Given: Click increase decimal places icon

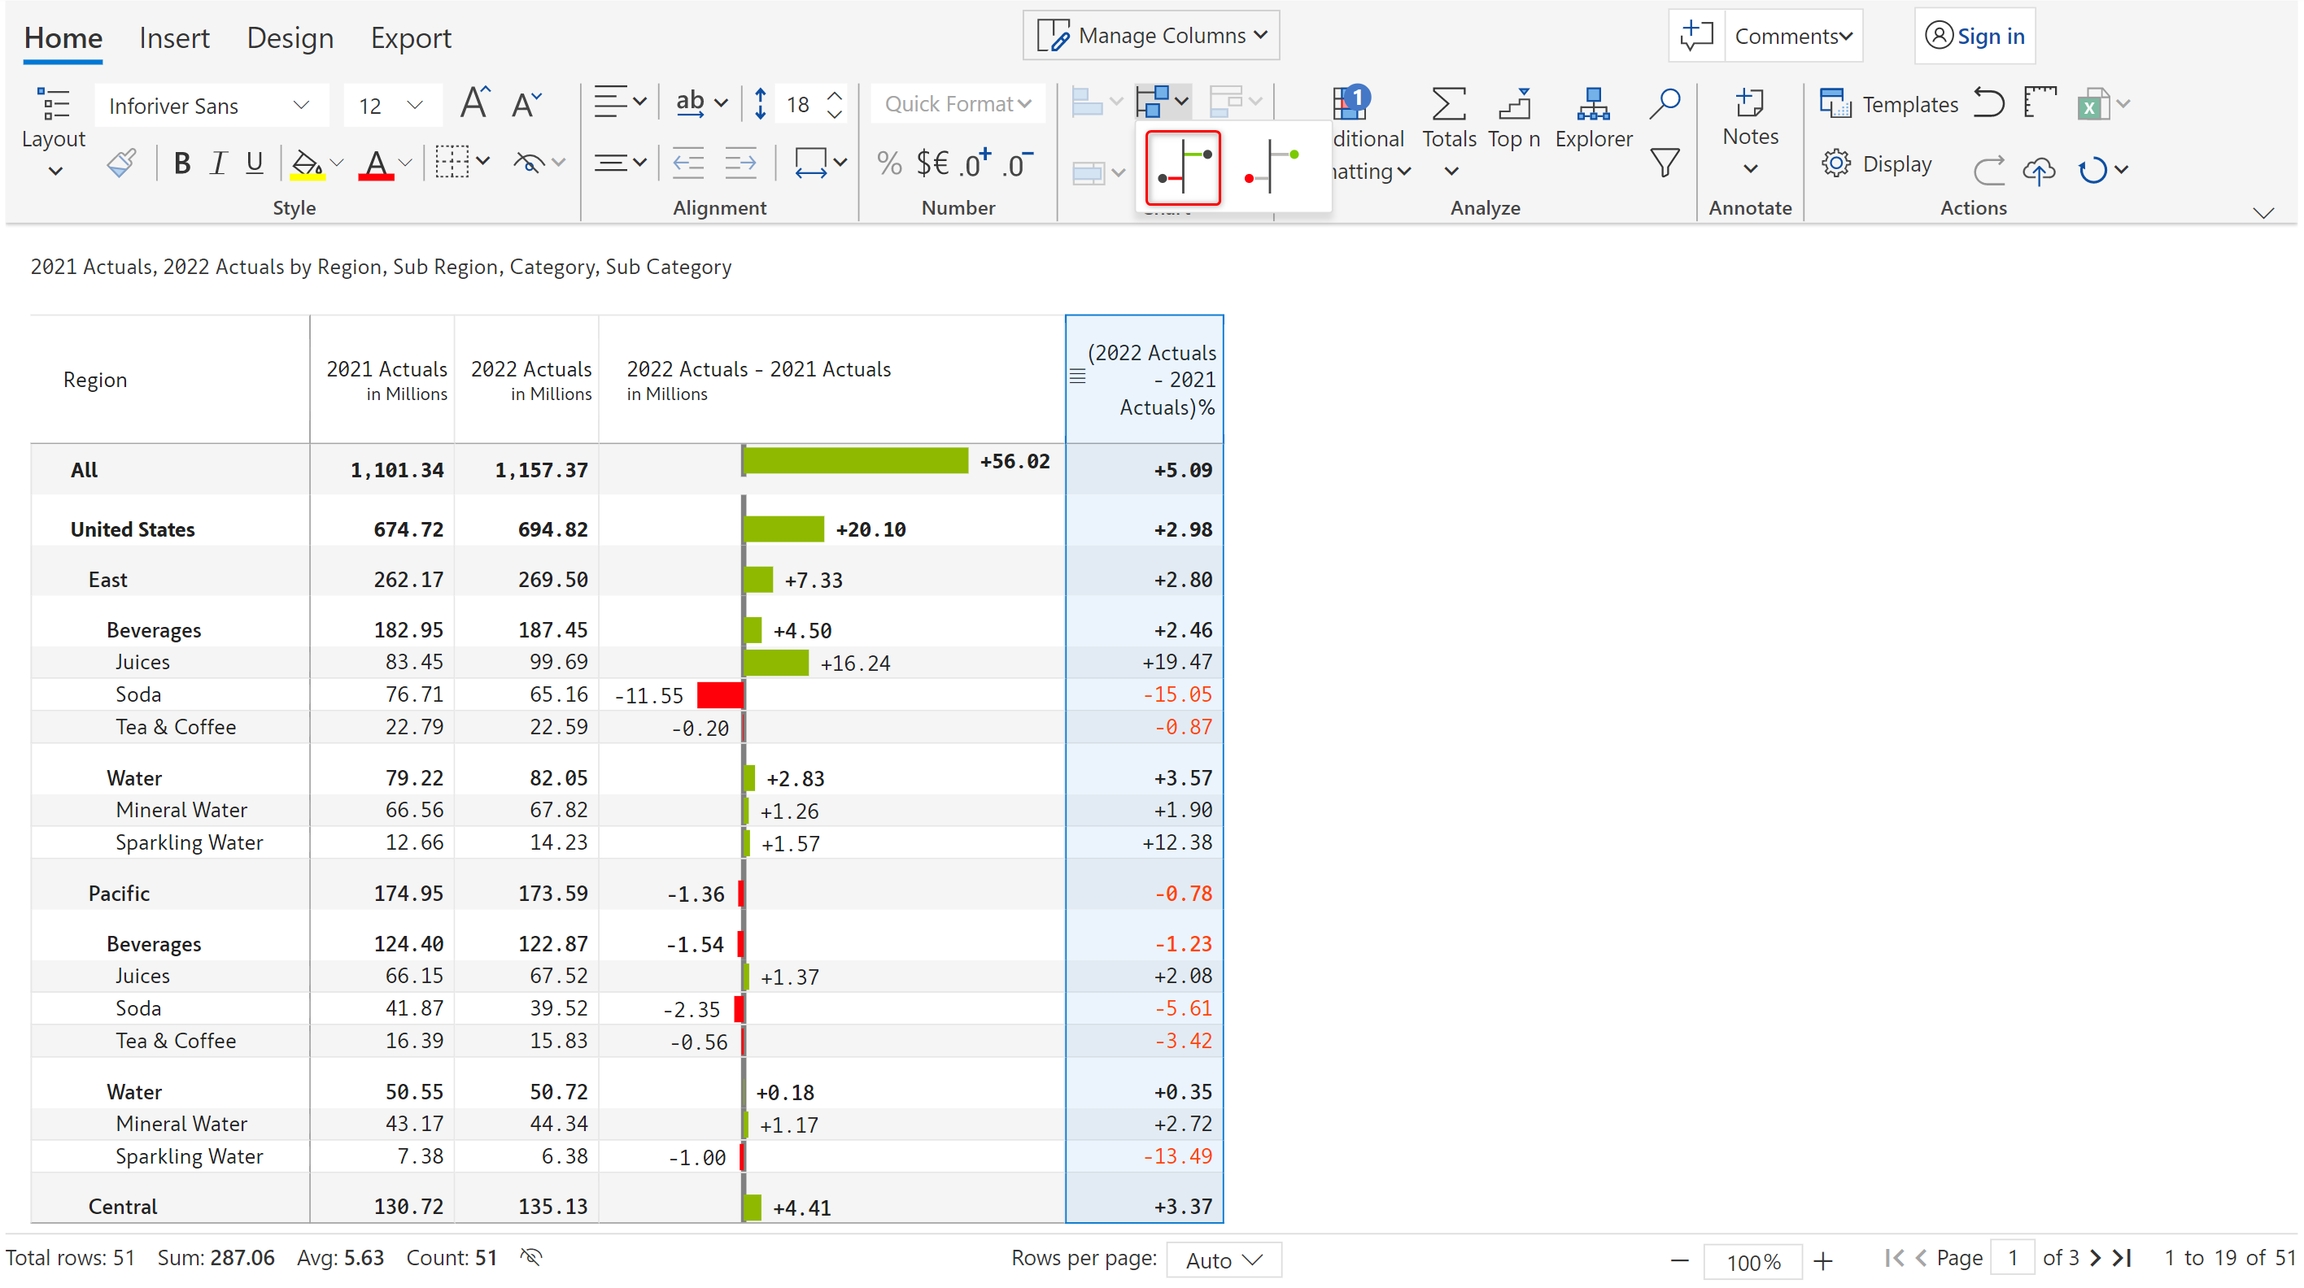Looking at the screenshot, I should [x=975, y=163].
